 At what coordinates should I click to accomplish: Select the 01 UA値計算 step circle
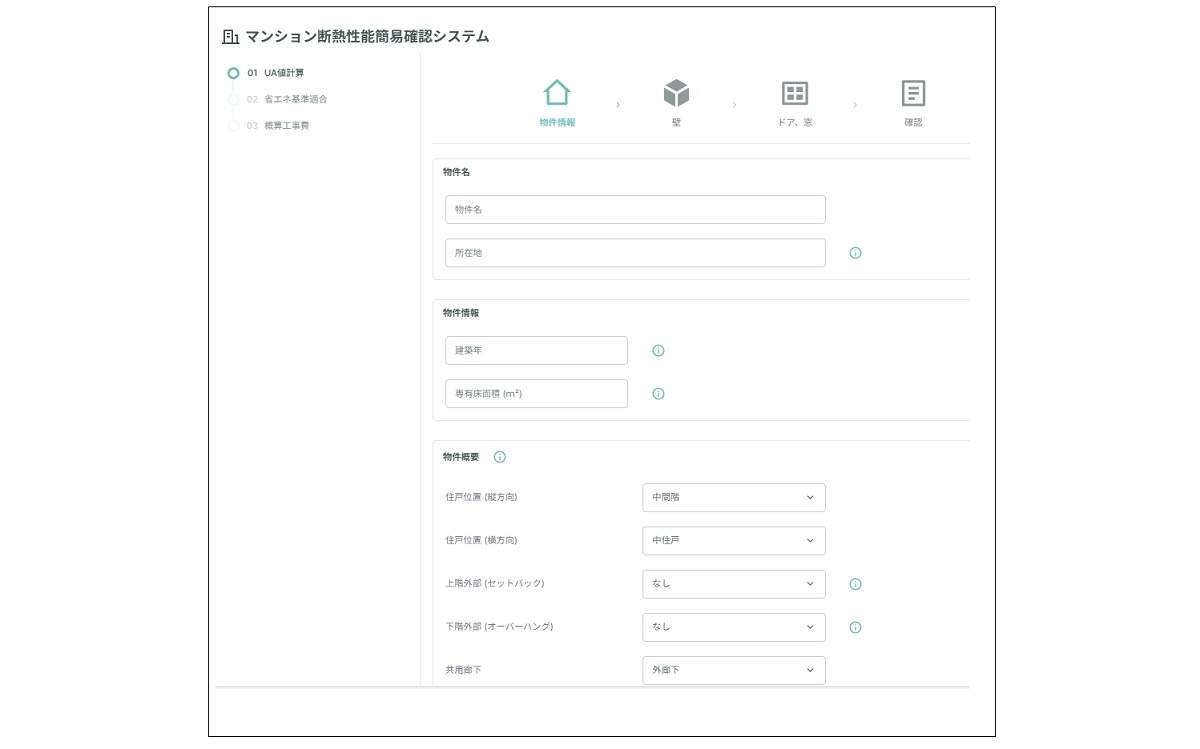coord(233,73)
